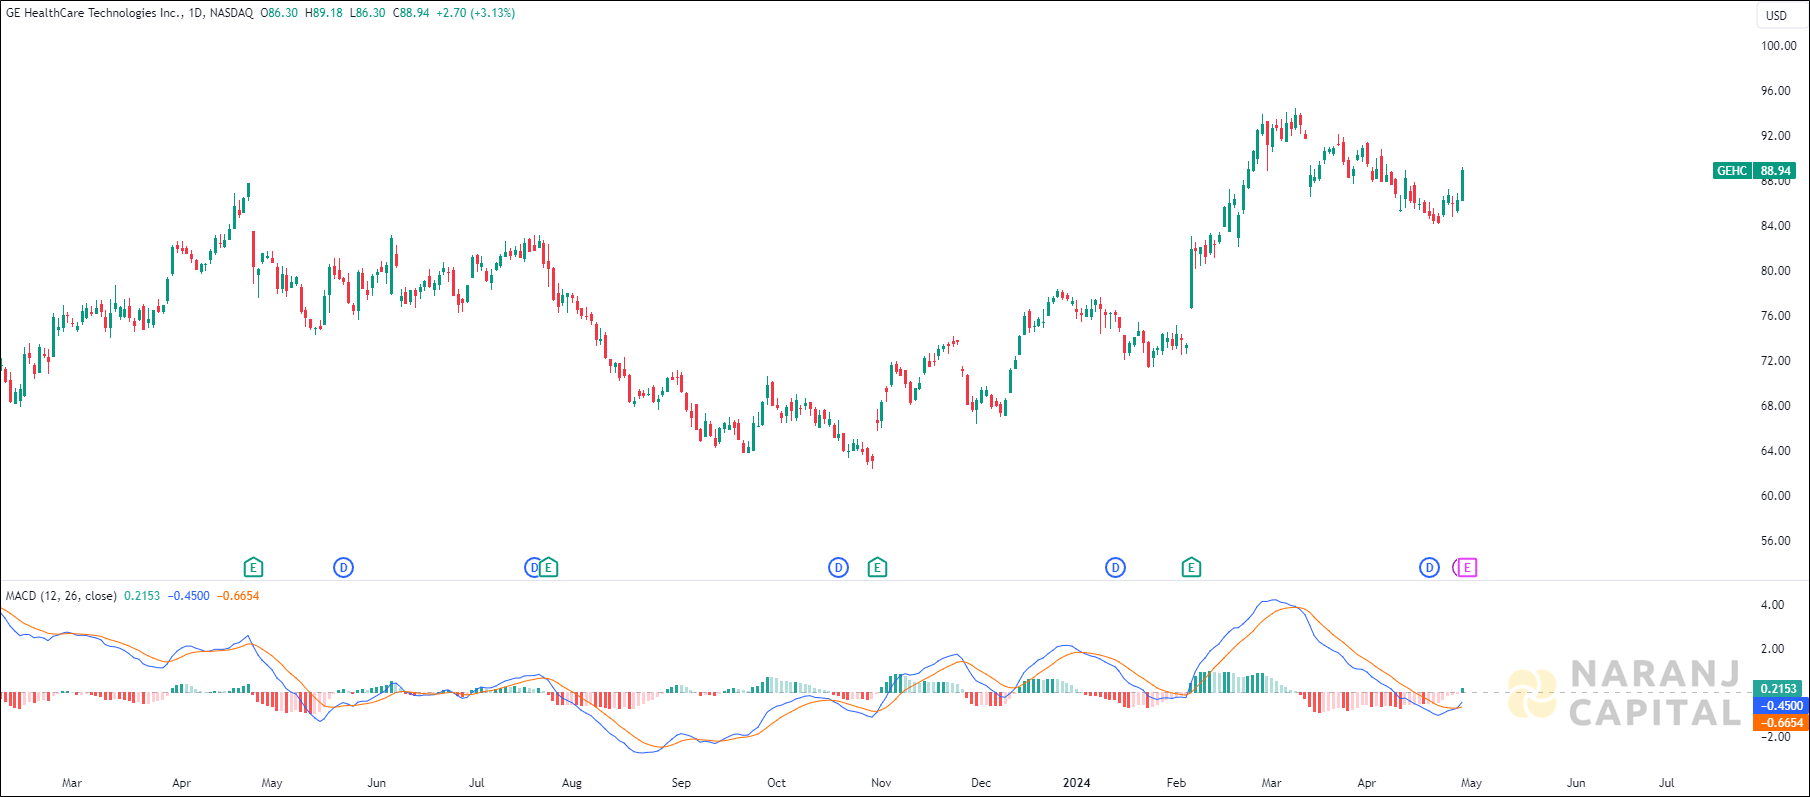The height and width of the screenshot is (797, 1810).
Task: Click the Dec label on time axis
Action: [981, 783]
